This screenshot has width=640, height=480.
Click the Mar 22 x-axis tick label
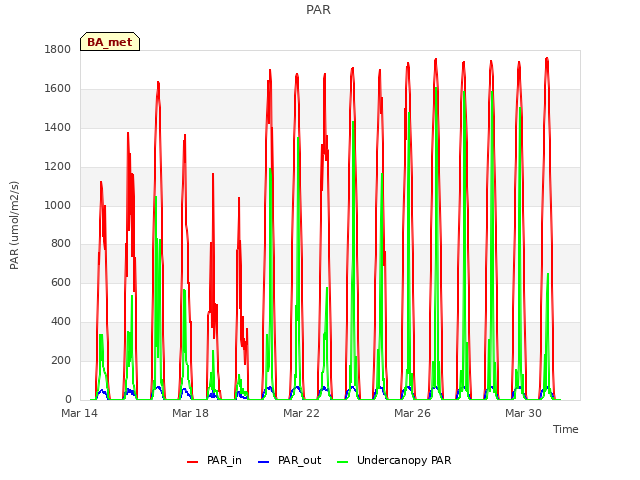click(x=302, y=413)
